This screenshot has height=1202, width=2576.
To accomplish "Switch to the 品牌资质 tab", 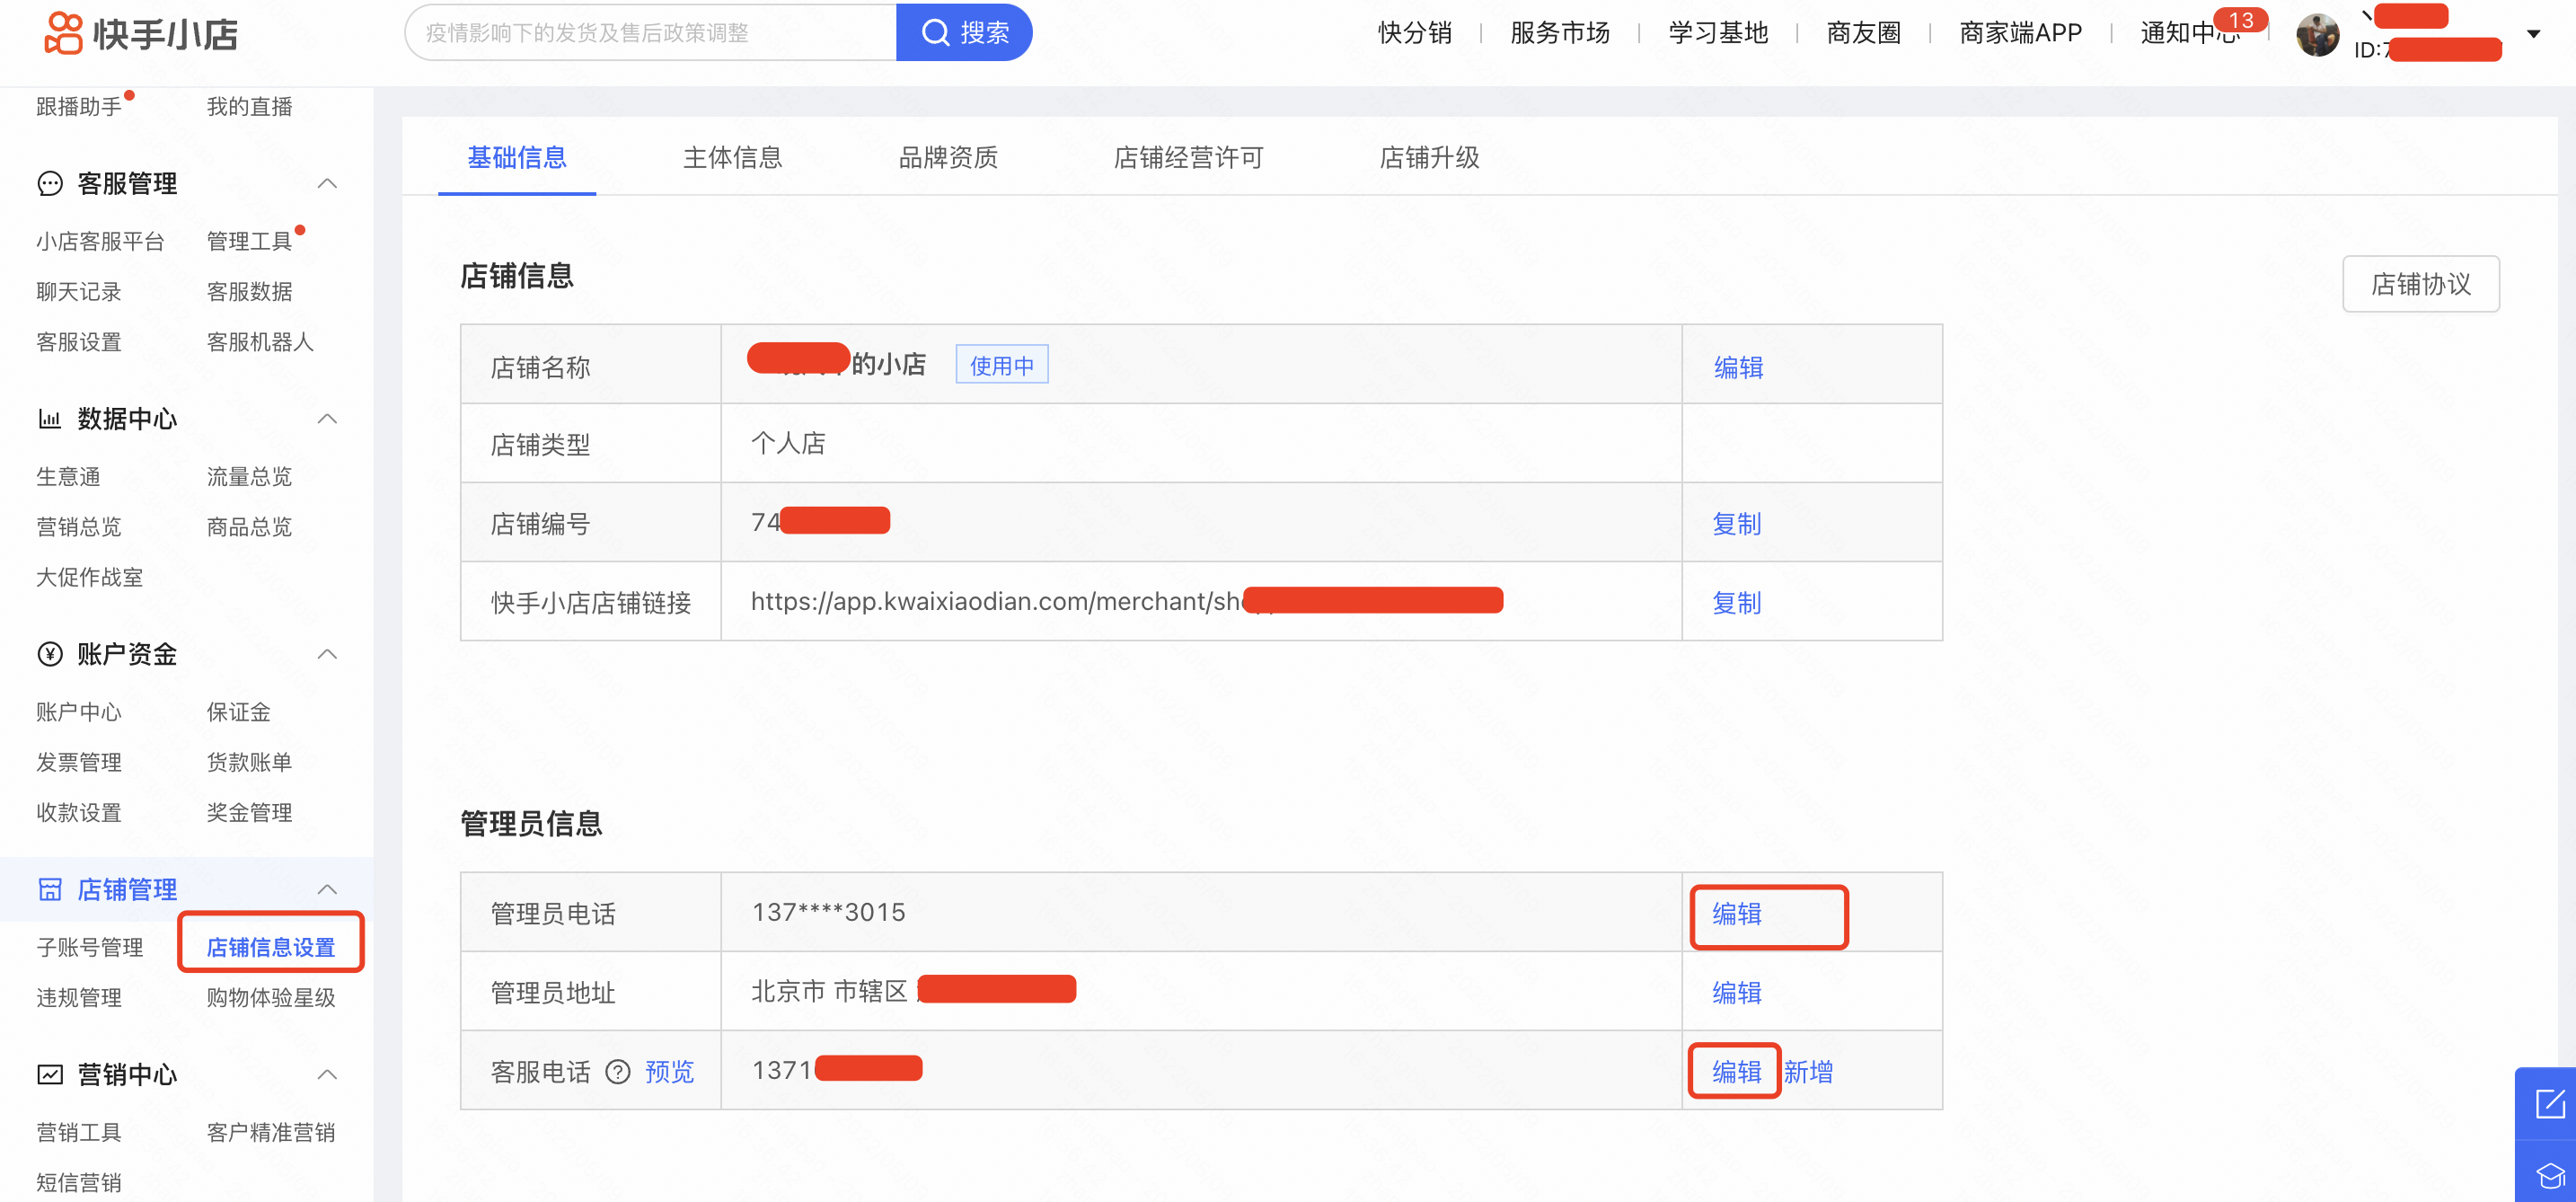I will click(x=948, y=157).
